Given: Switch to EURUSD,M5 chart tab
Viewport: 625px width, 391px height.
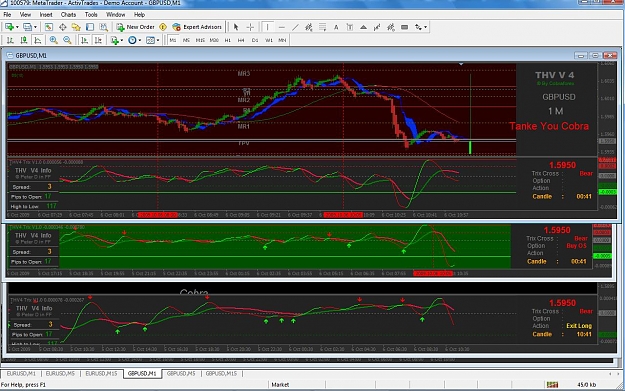Looking at the screenshot, I should (60, 374).
